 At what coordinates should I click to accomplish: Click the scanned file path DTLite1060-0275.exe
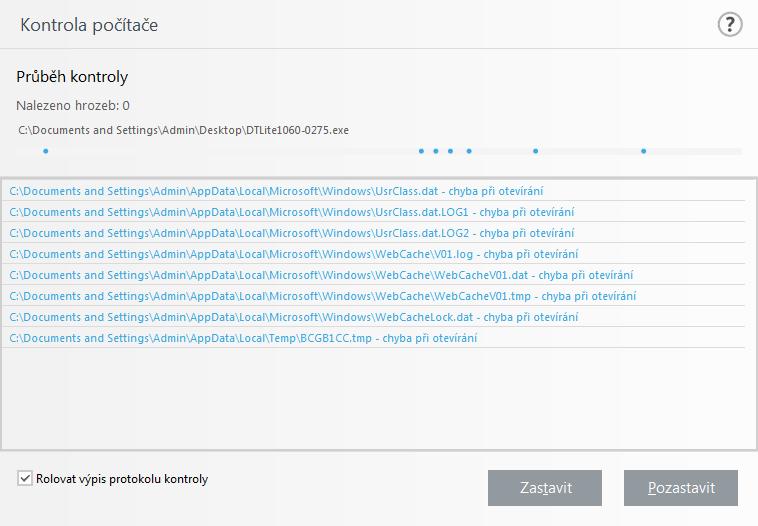click(183, 130)
